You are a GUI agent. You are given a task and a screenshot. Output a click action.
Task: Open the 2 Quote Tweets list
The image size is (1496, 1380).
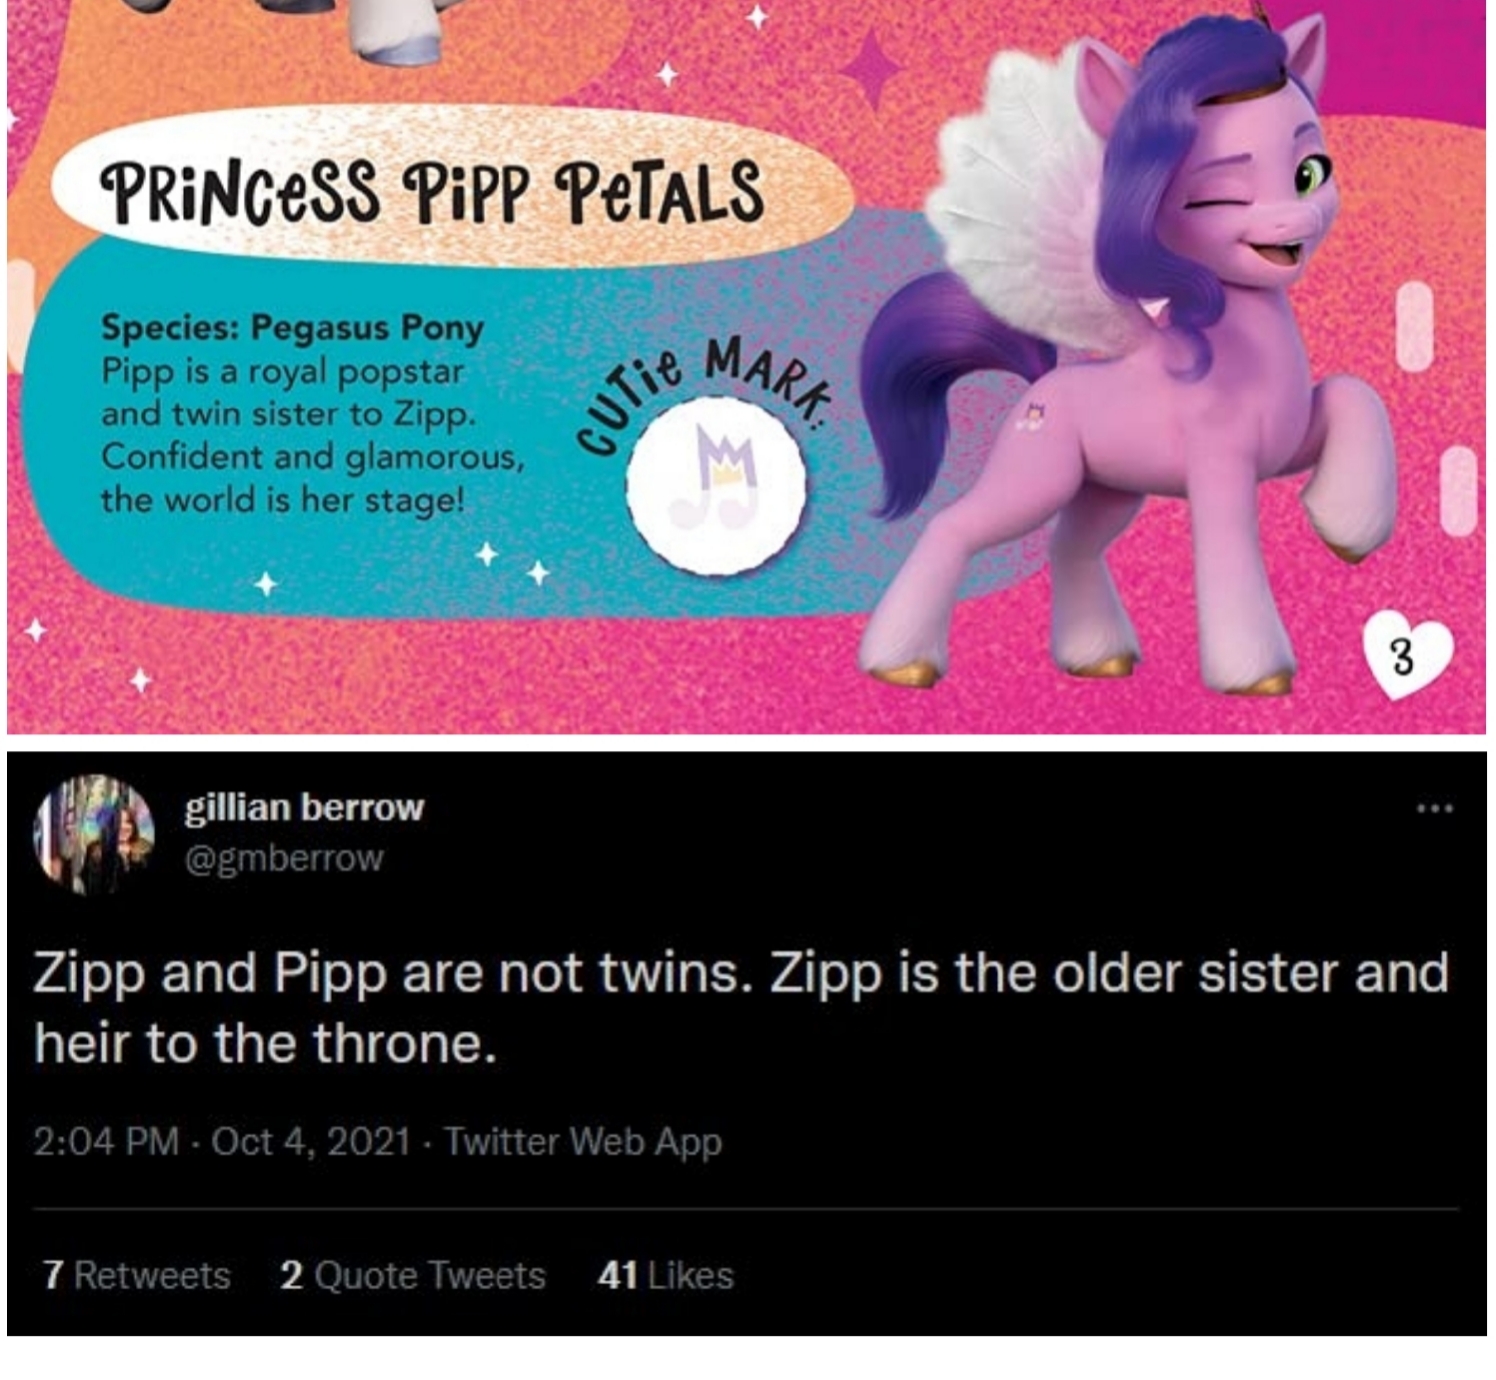(x=413, y=1275)
